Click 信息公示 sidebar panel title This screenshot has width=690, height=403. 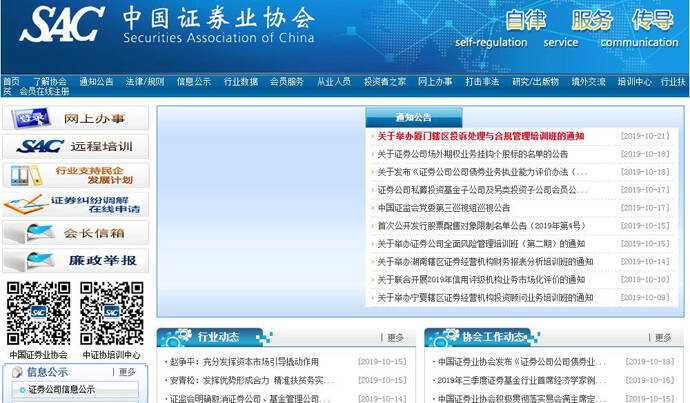point(47,372)
